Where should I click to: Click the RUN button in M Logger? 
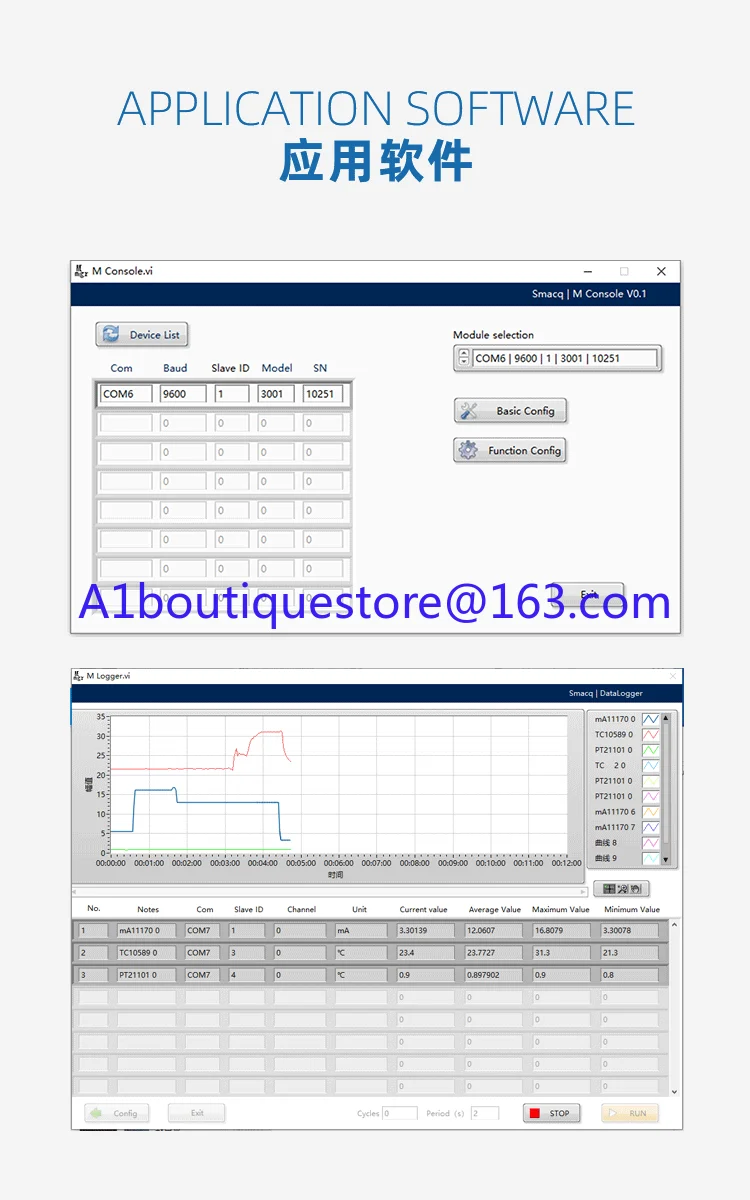(x=630, y=1113)
